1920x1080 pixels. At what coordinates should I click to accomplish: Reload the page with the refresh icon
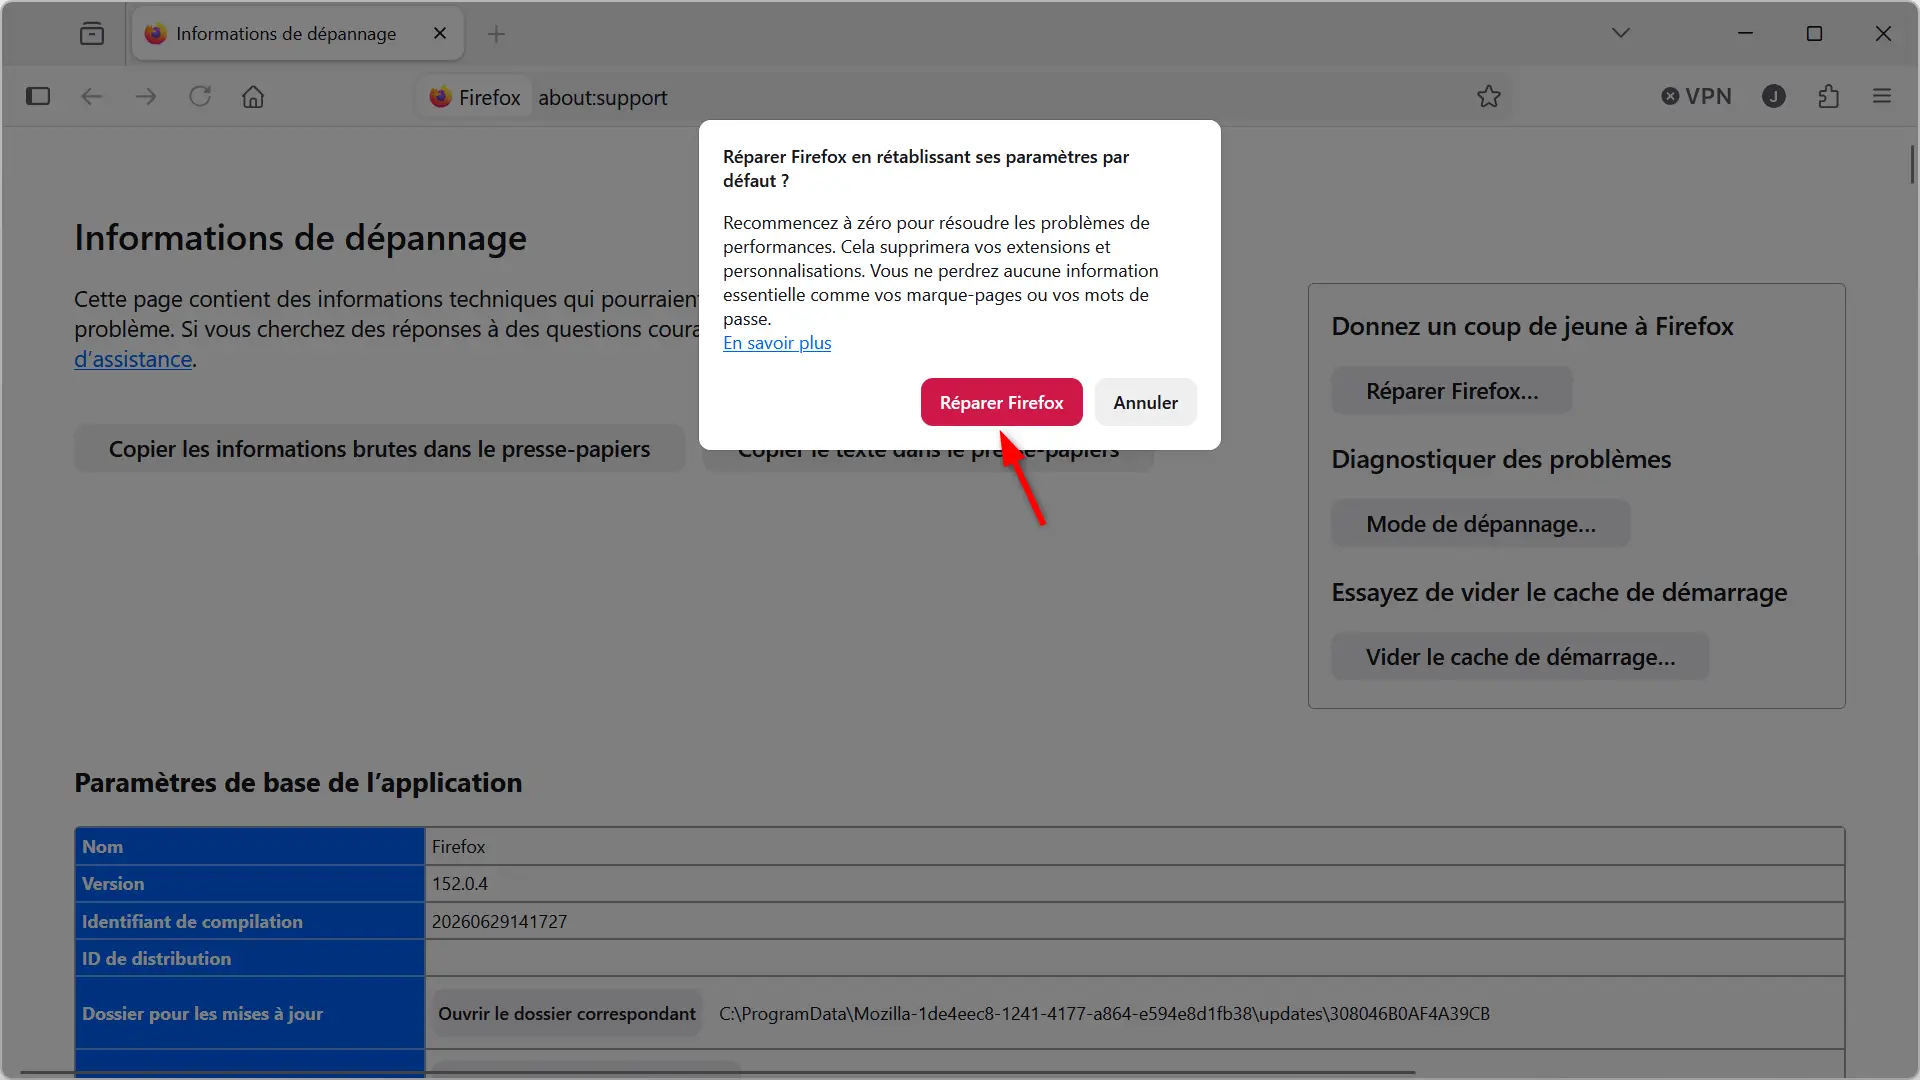200,97
